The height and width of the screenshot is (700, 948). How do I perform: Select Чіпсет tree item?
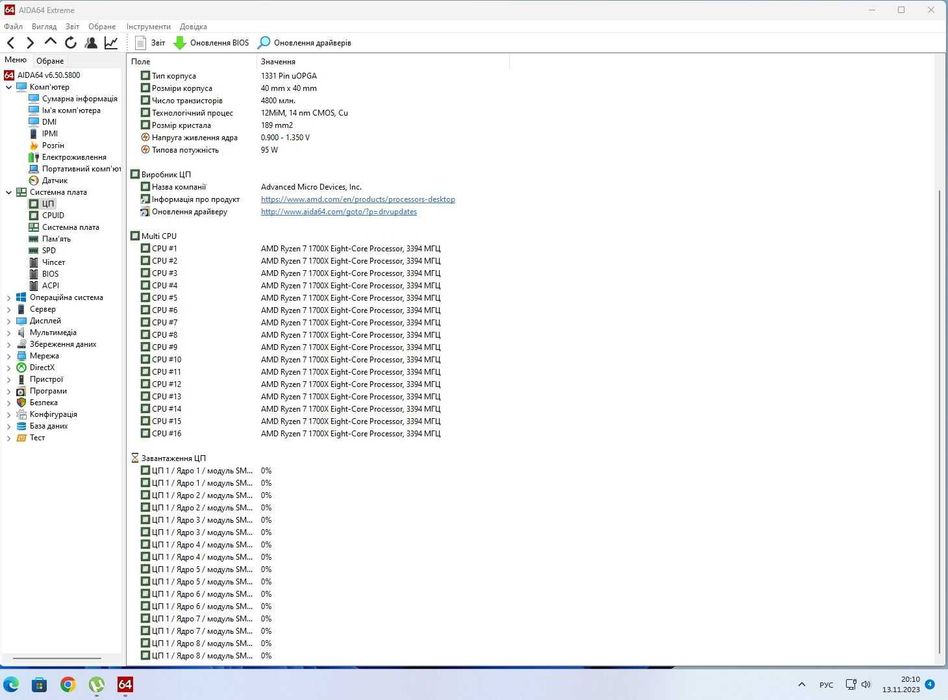coord(53,262)
